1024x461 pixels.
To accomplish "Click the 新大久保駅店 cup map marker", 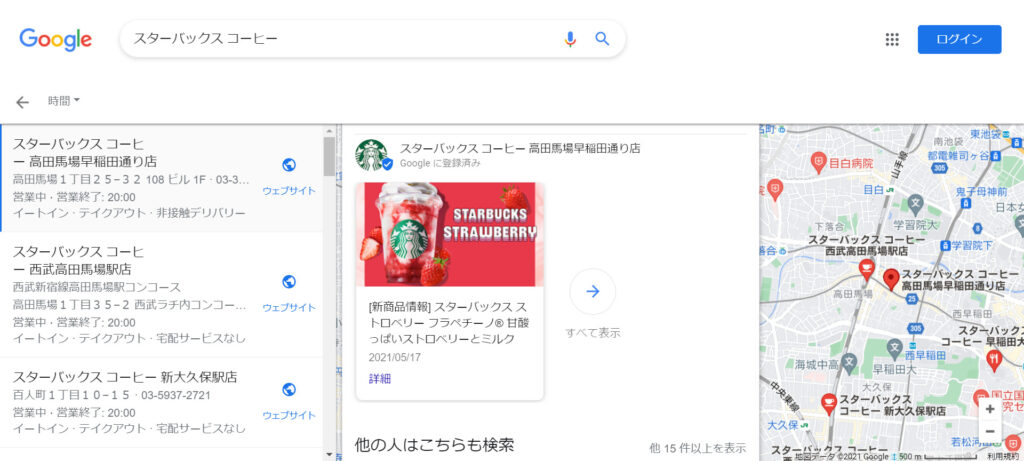I will 828,403.
